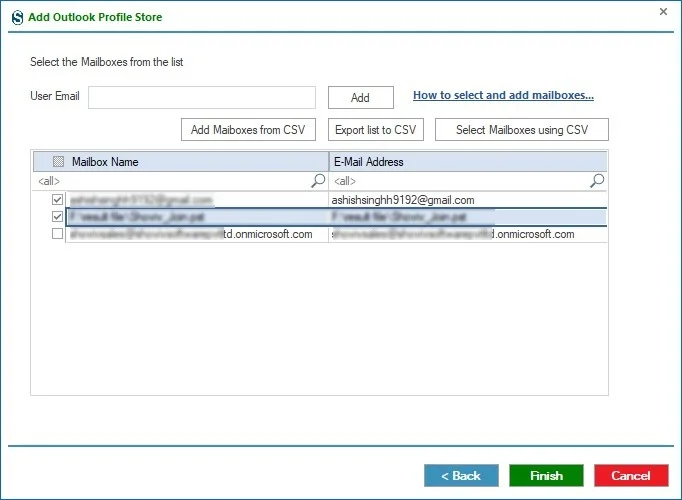Uncheck the ashishsinghh9192@gmail.com mailbox checkbox

click(x=57, y=200)
